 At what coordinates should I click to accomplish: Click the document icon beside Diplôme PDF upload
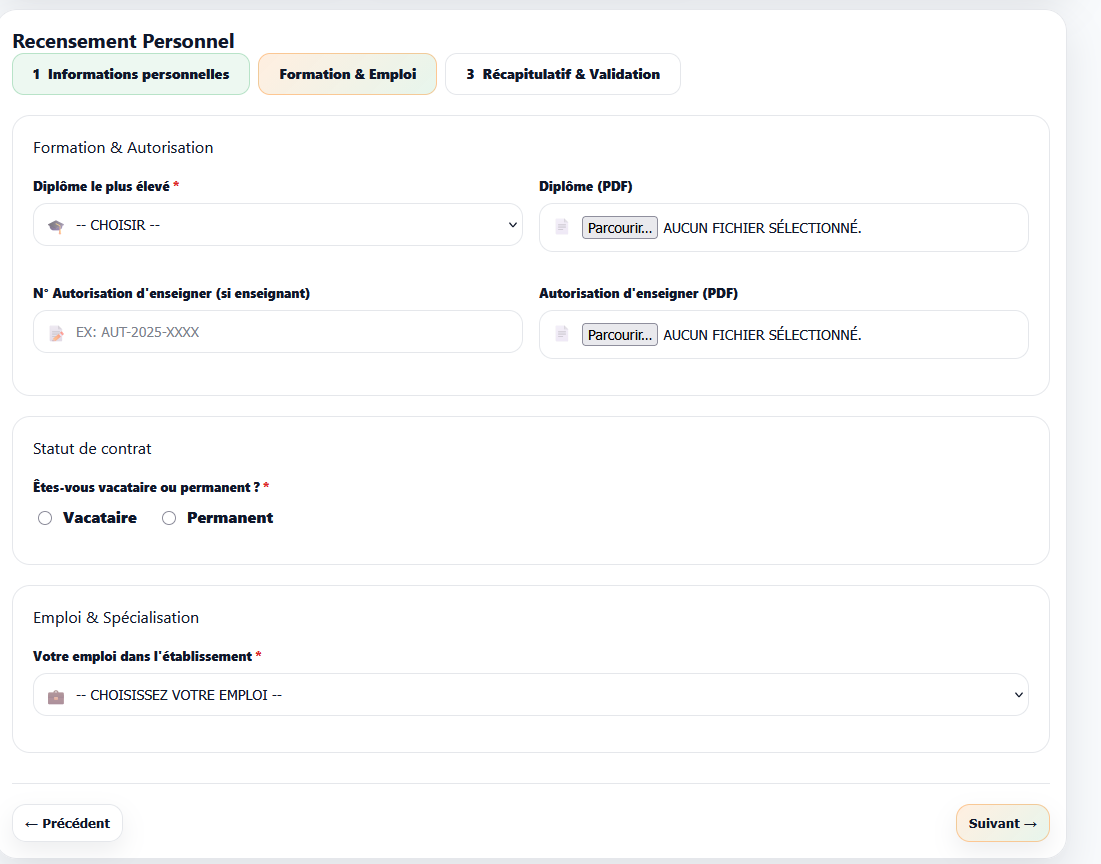(x=562, y=228)
